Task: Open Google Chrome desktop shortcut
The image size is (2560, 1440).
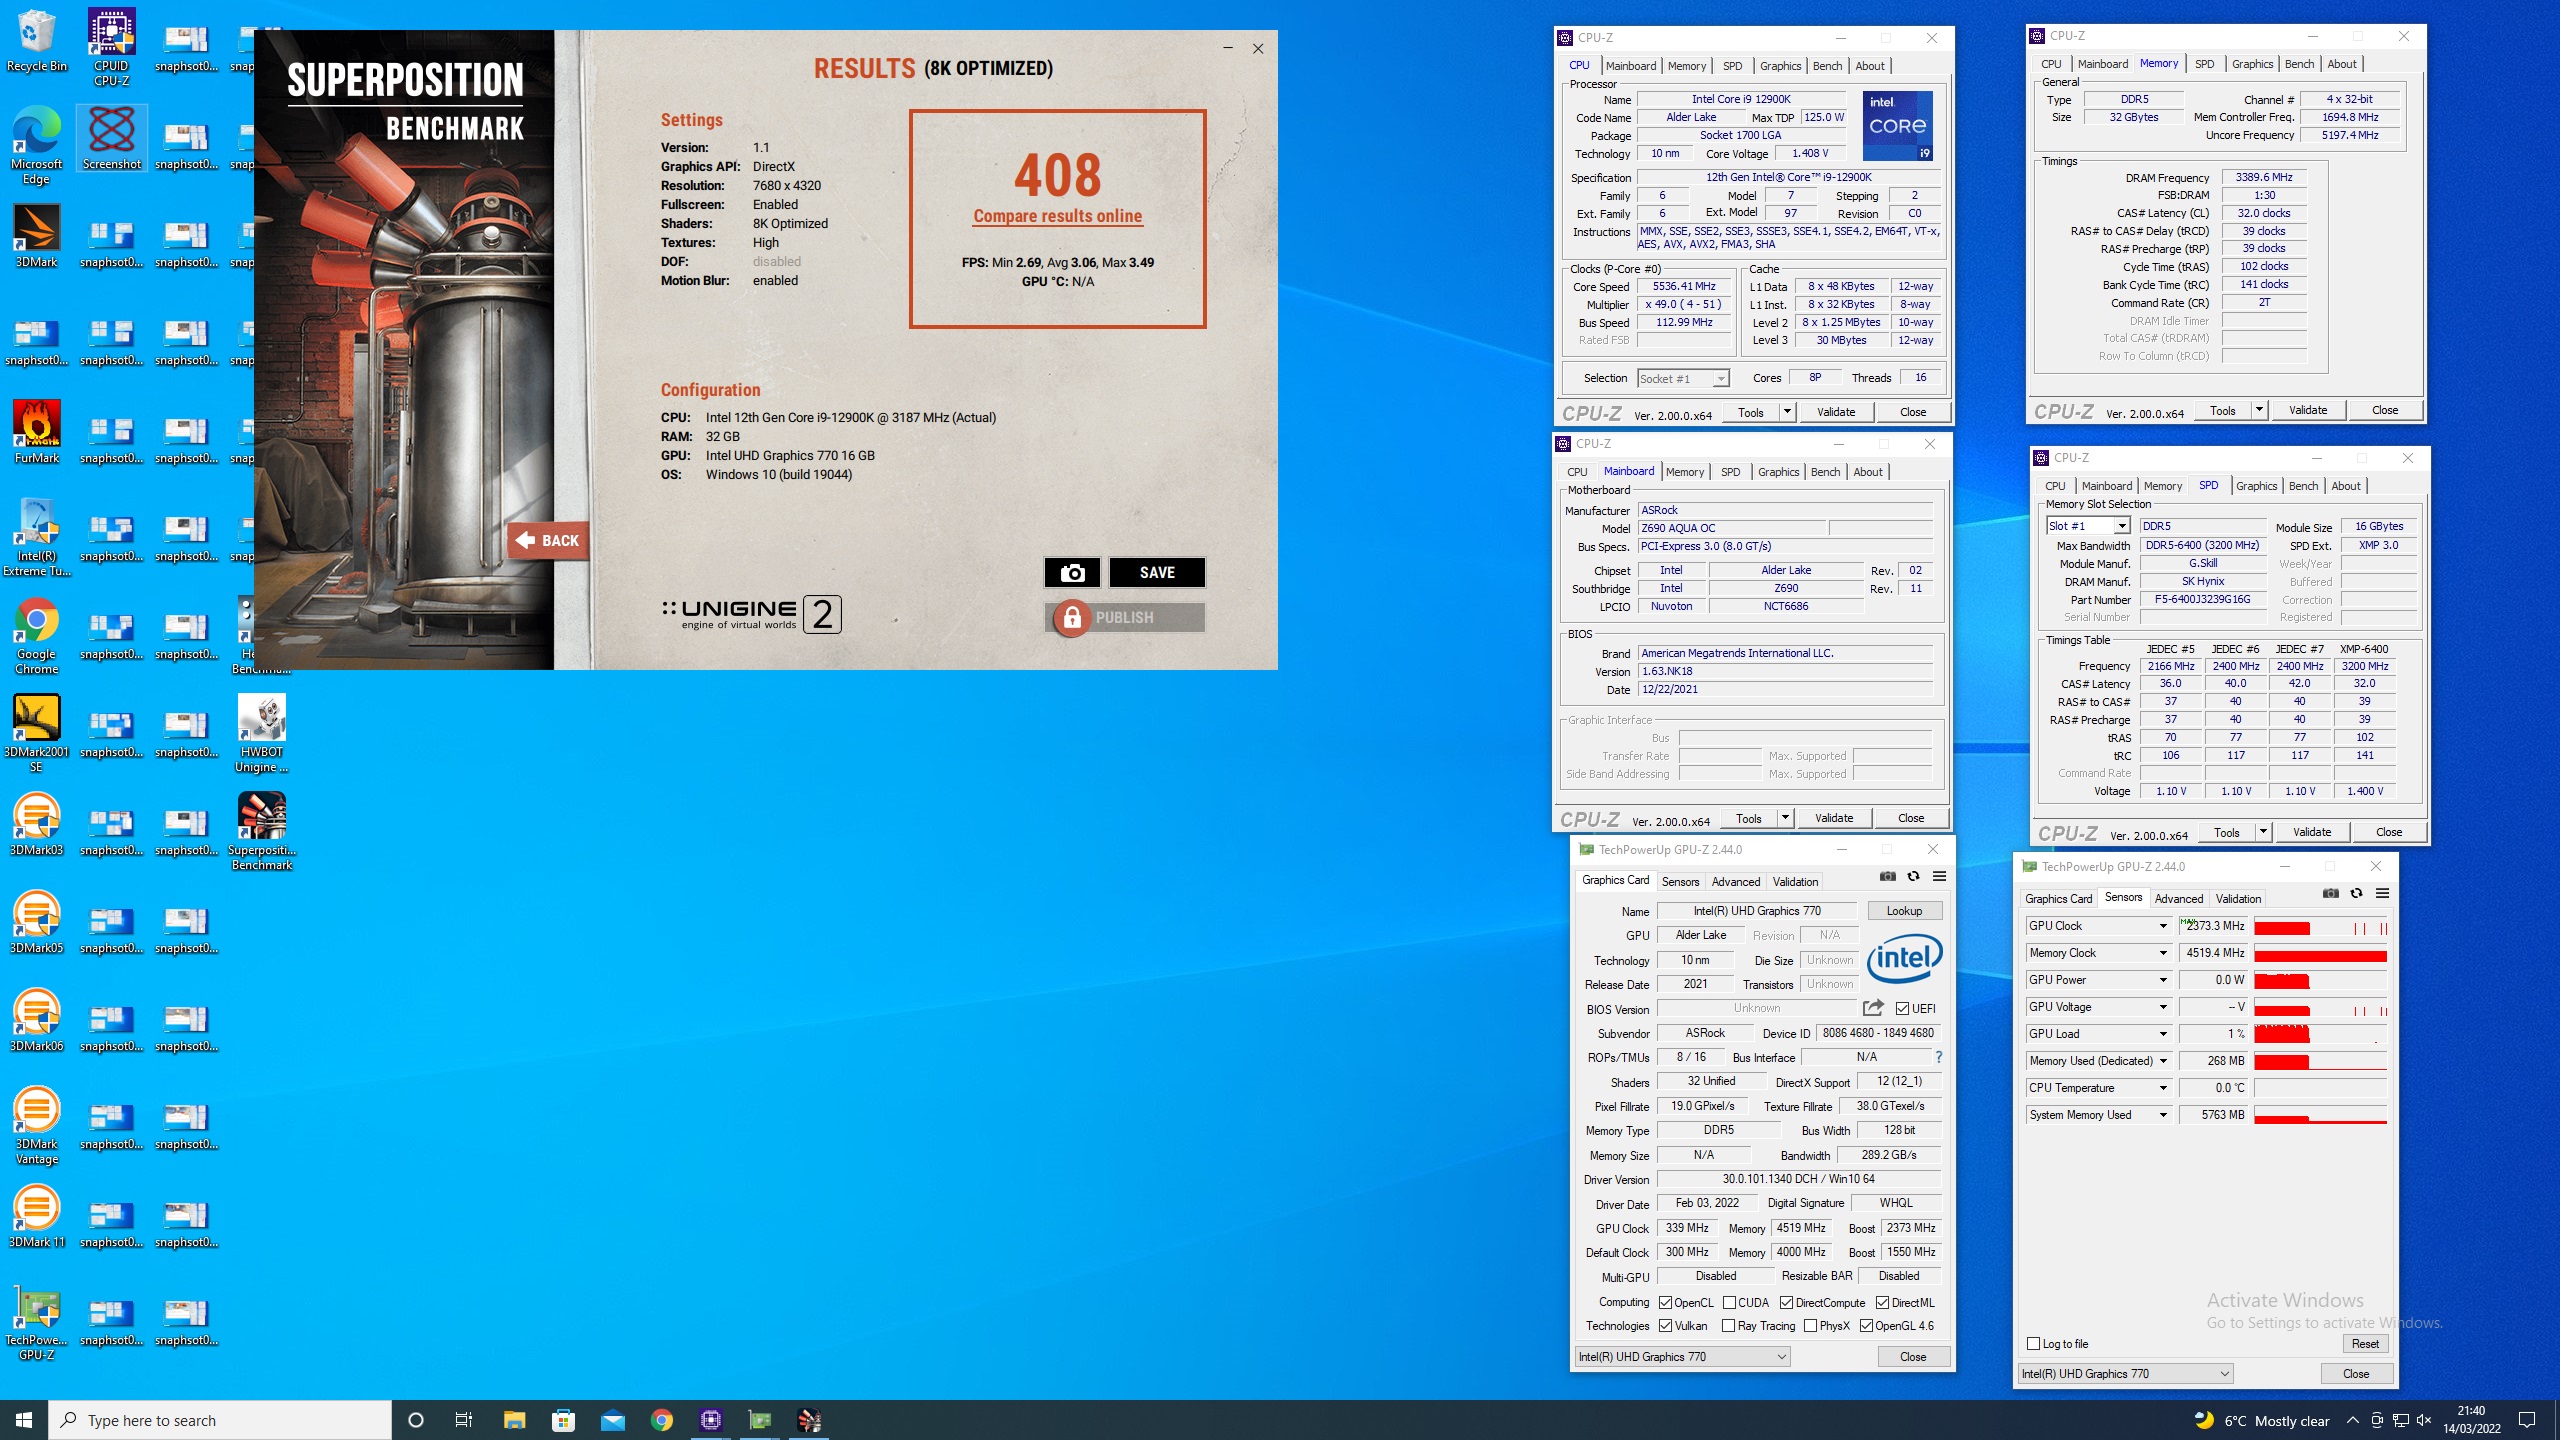Action: pyautogui.click(x=36, y=635)
